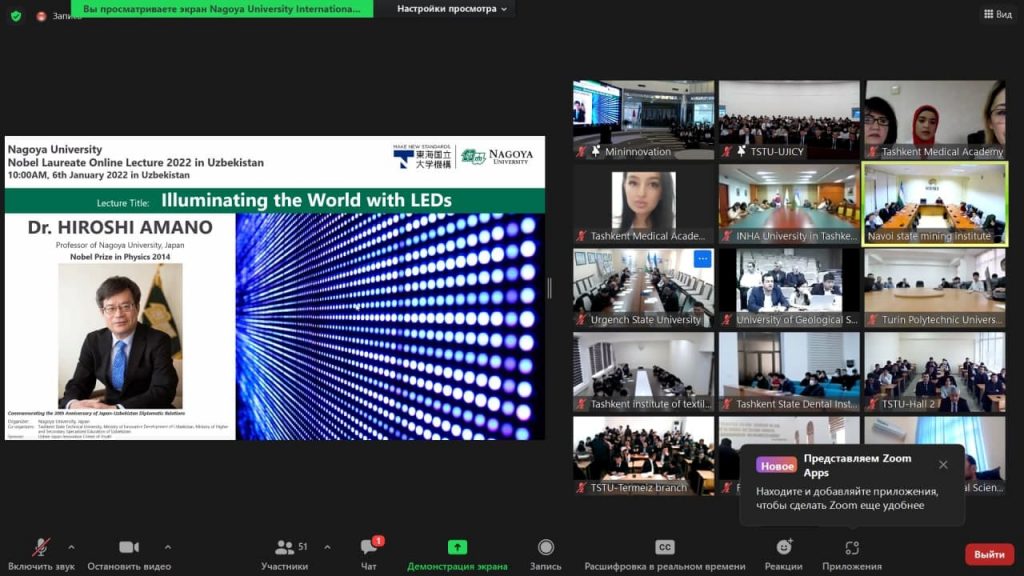Click the pin icon on TSTU-UJICY tile
Screen dimensions: 1024x576
coord(741,152)
